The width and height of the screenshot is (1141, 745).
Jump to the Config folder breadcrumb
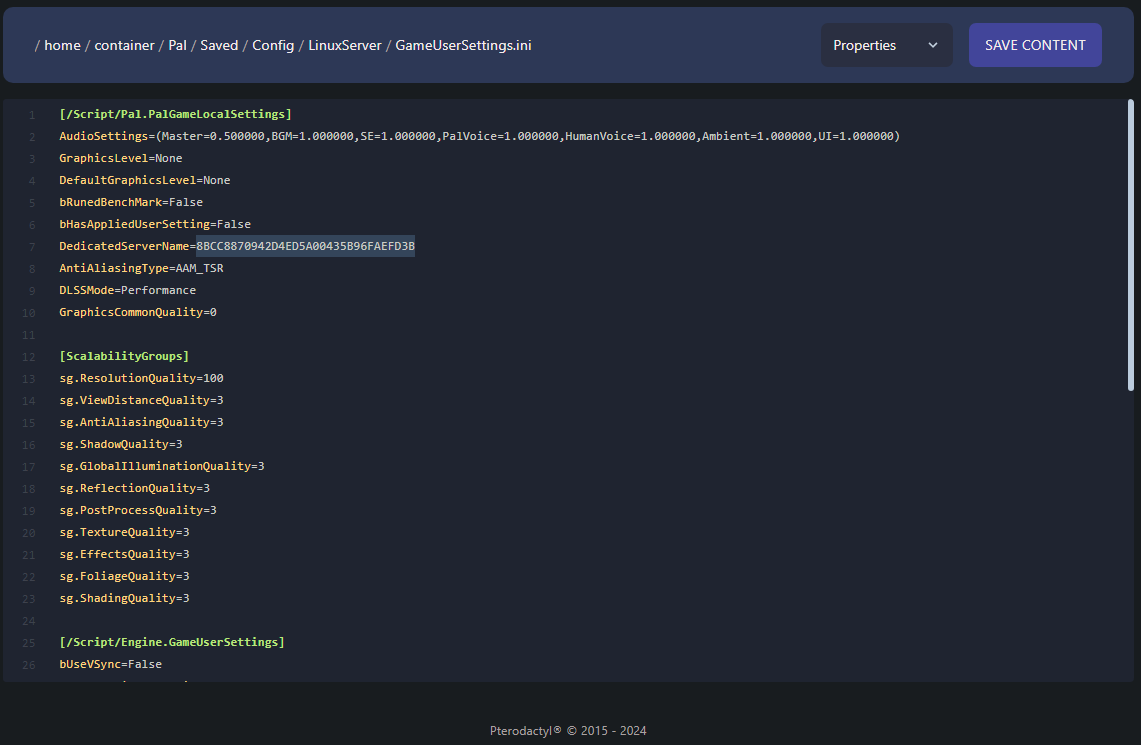coord(273,45)
